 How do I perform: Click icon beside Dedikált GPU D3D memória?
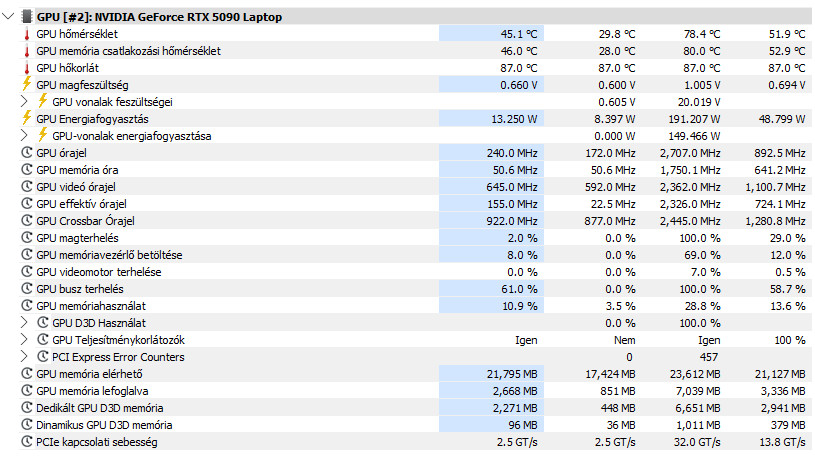[27, 408]
